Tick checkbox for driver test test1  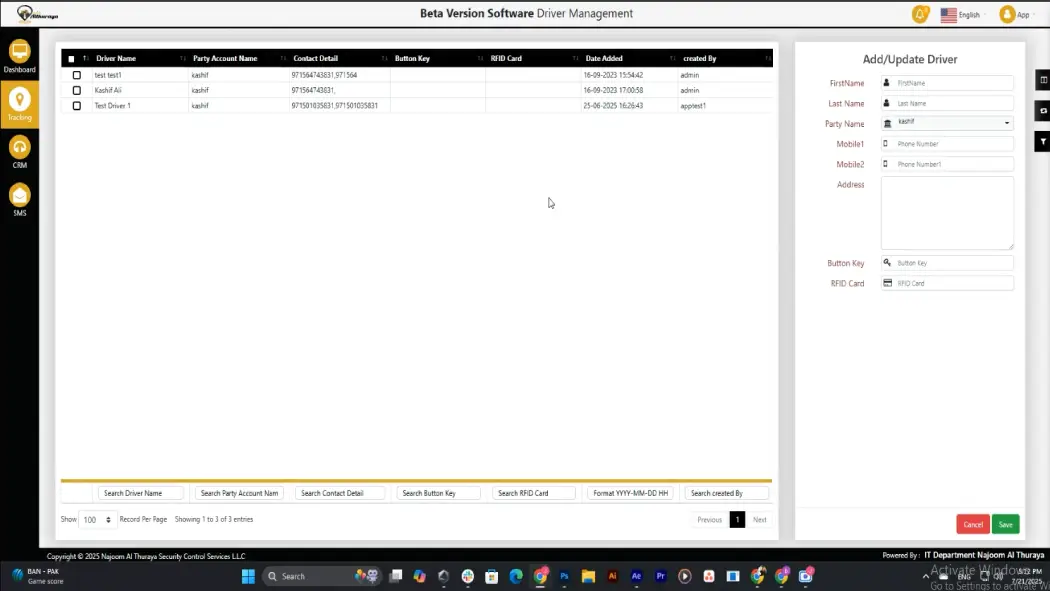(76, 75)
